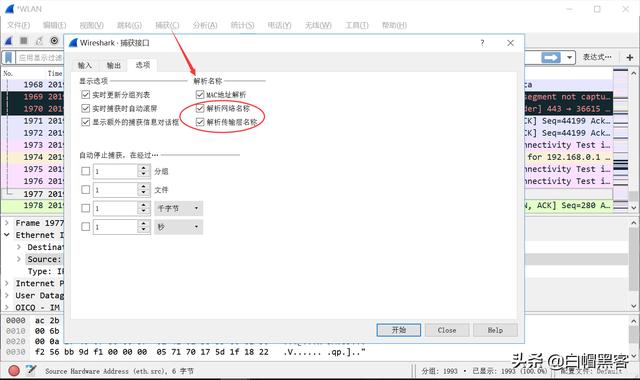Toggle the 解析传输层名称 checkbox
Image resolution: width=640 pixels, height=380 pixels.
pyautogui.click(x=200, y=122)
